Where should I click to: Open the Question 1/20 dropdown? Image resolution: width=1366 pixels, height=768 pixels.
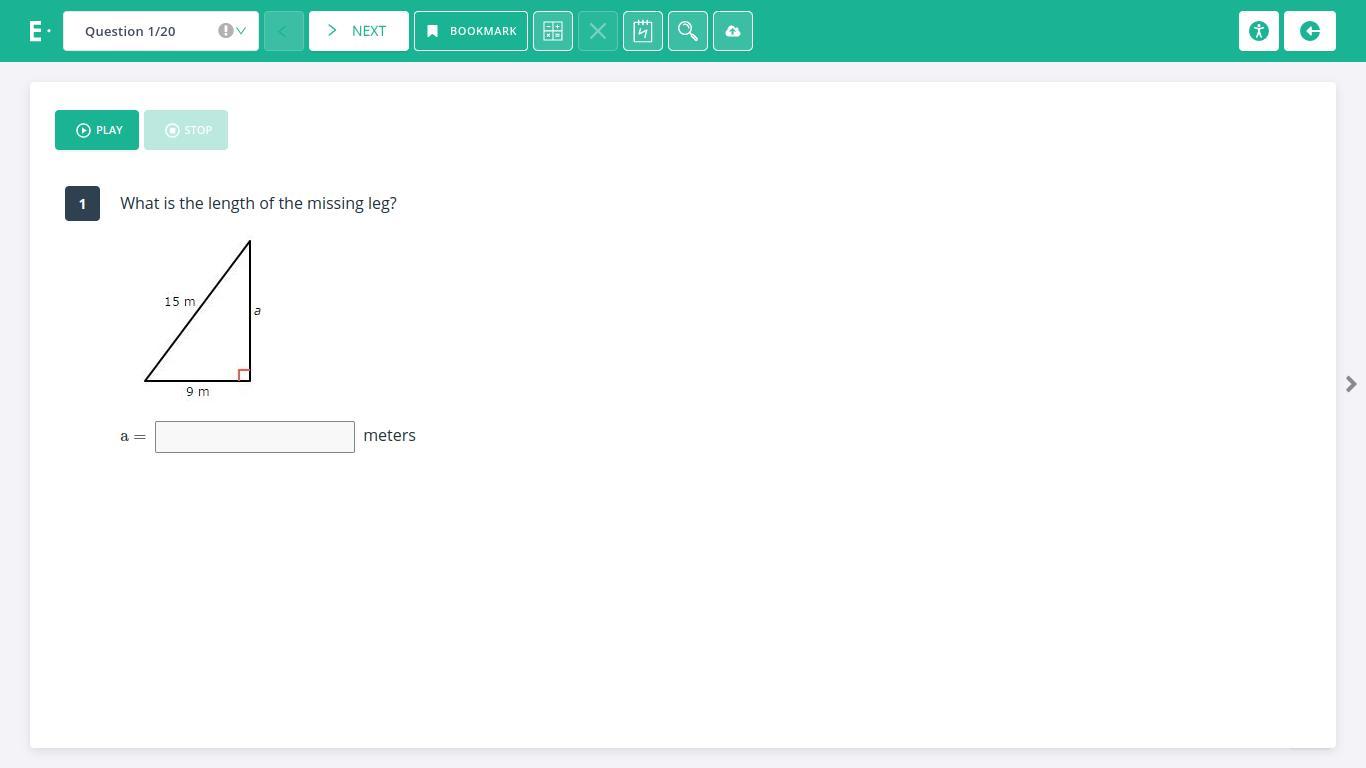(161, 31)
